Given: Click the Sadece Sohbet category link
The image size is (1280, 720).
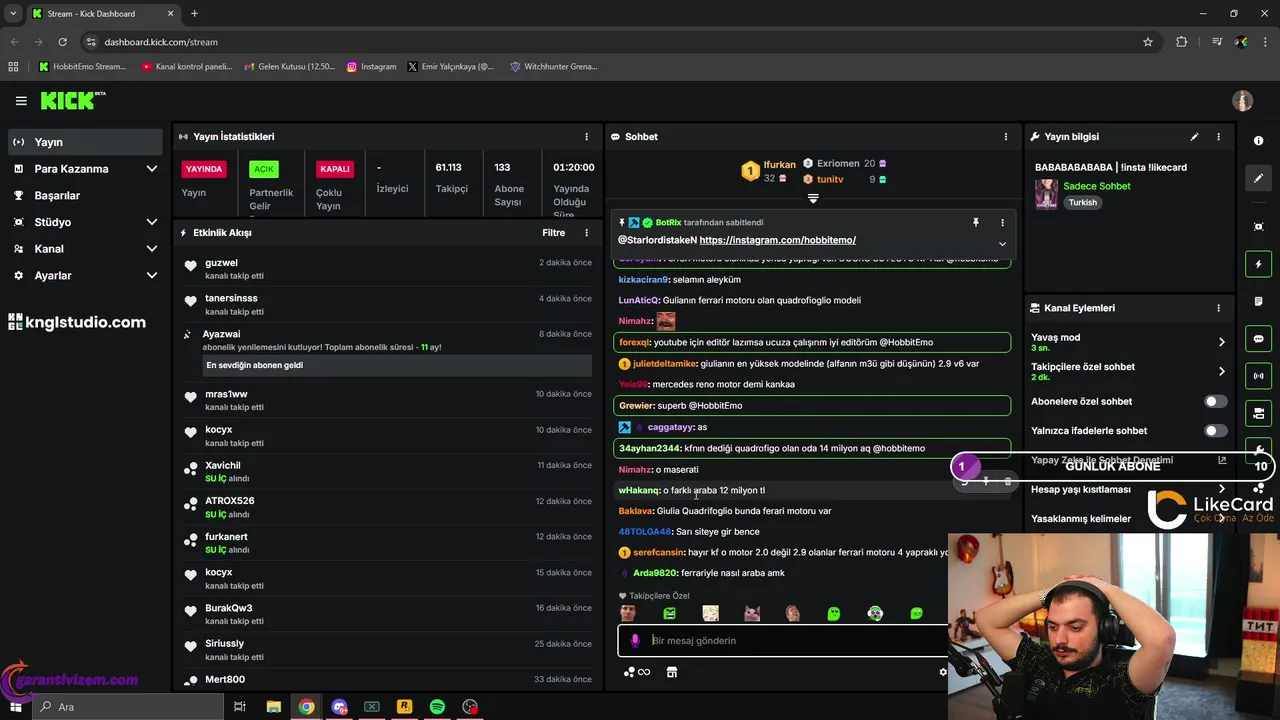Looking at the screenshot, I should 1097,186.
